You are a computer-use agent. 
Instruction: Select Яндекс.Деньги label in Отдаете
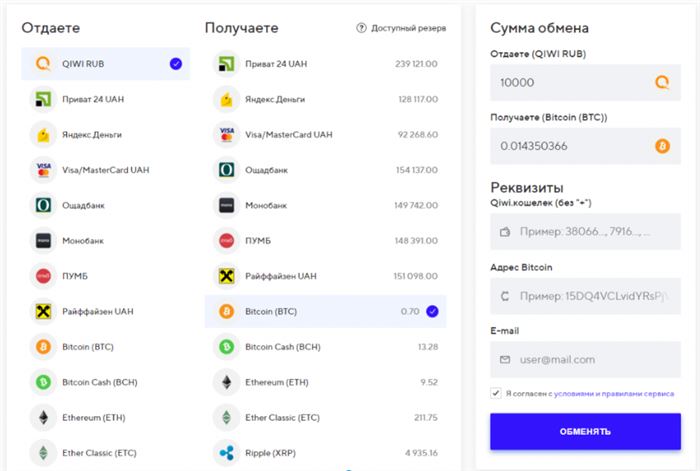(92, 135)
